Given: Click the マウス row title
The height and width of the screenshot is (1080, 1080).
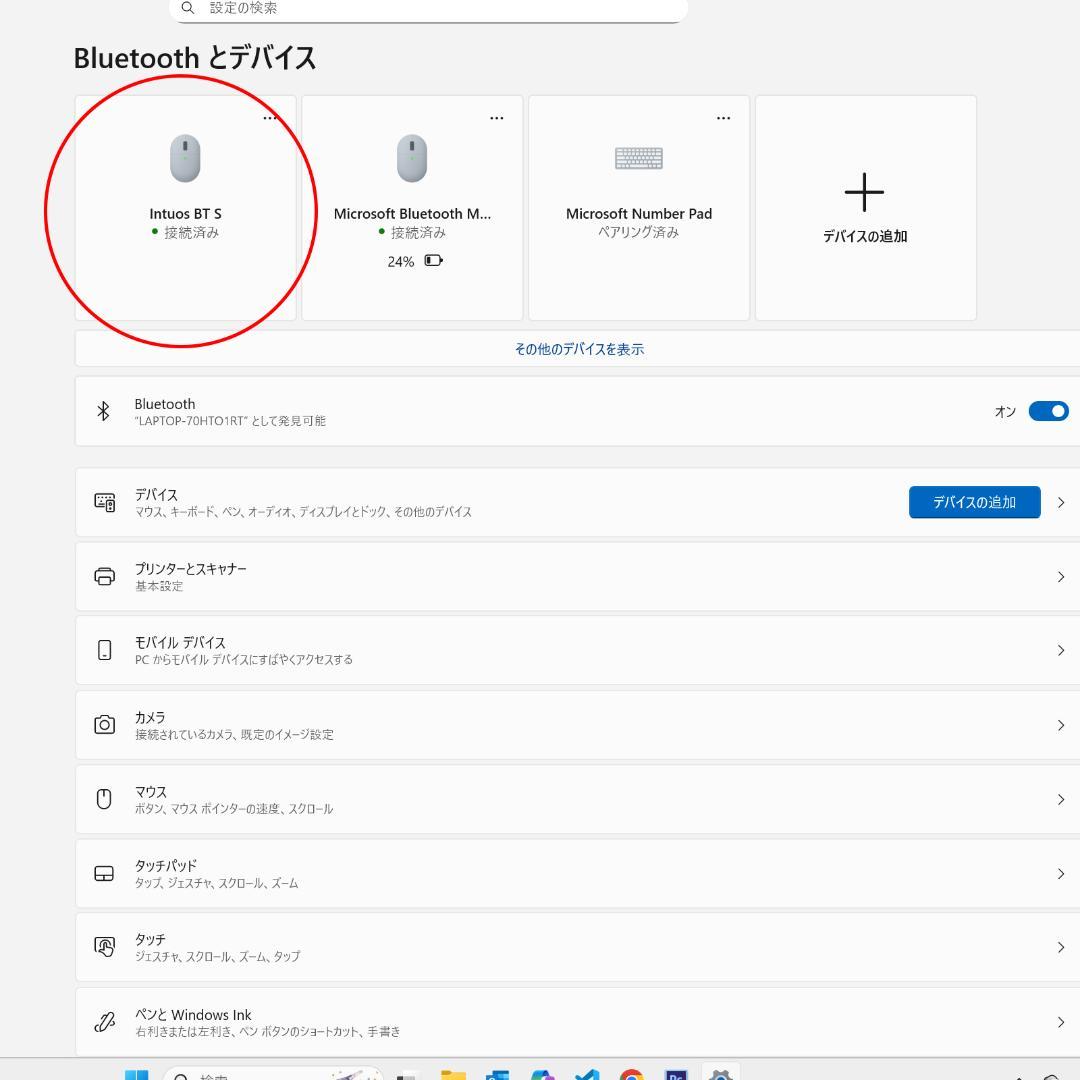Looking at the screenshot, I should [151, 791].
